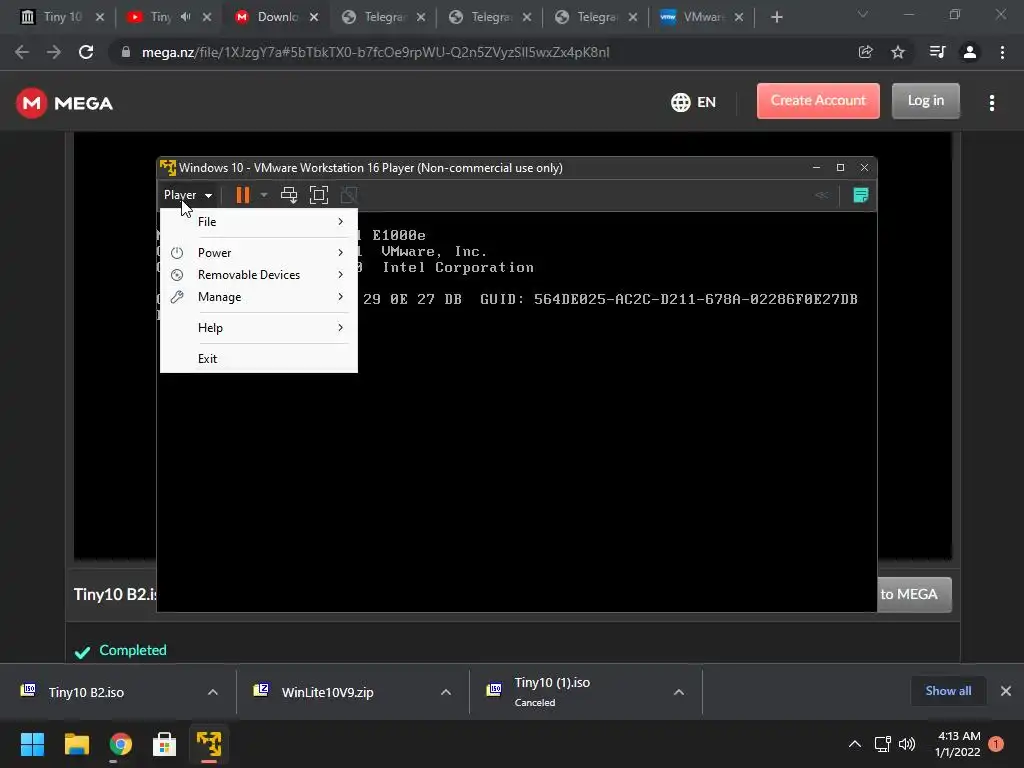The height and width of the screenshot is (768, 1024).
Task: Expand options for Tiny10 (1).iso download
Action: [x=679, y=692]
